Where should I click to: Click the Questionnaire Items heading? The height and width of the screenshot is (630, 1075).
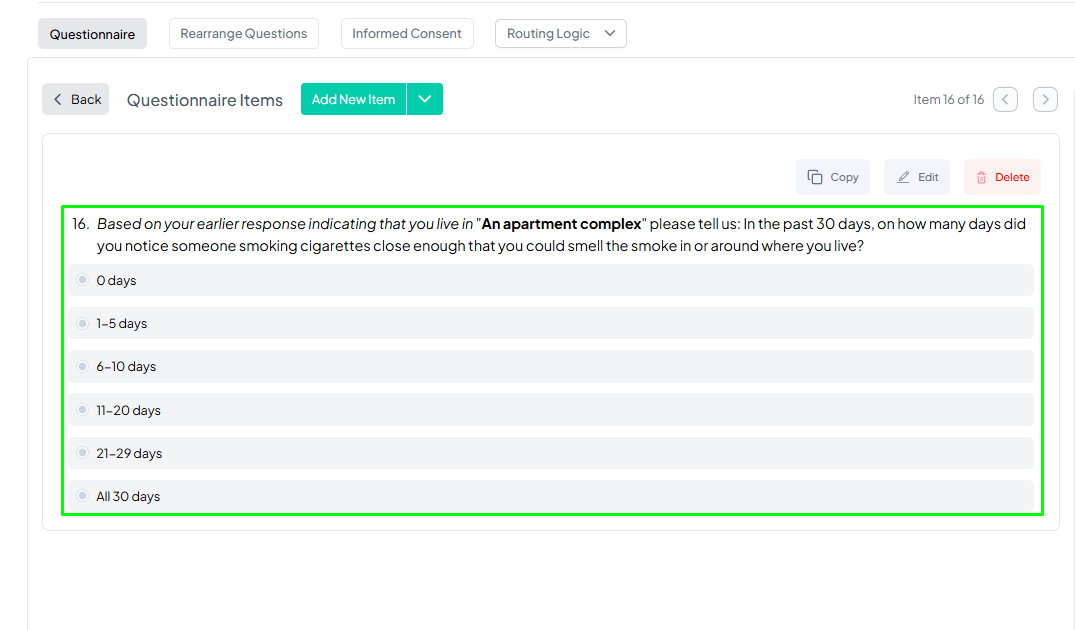(204, 100)
